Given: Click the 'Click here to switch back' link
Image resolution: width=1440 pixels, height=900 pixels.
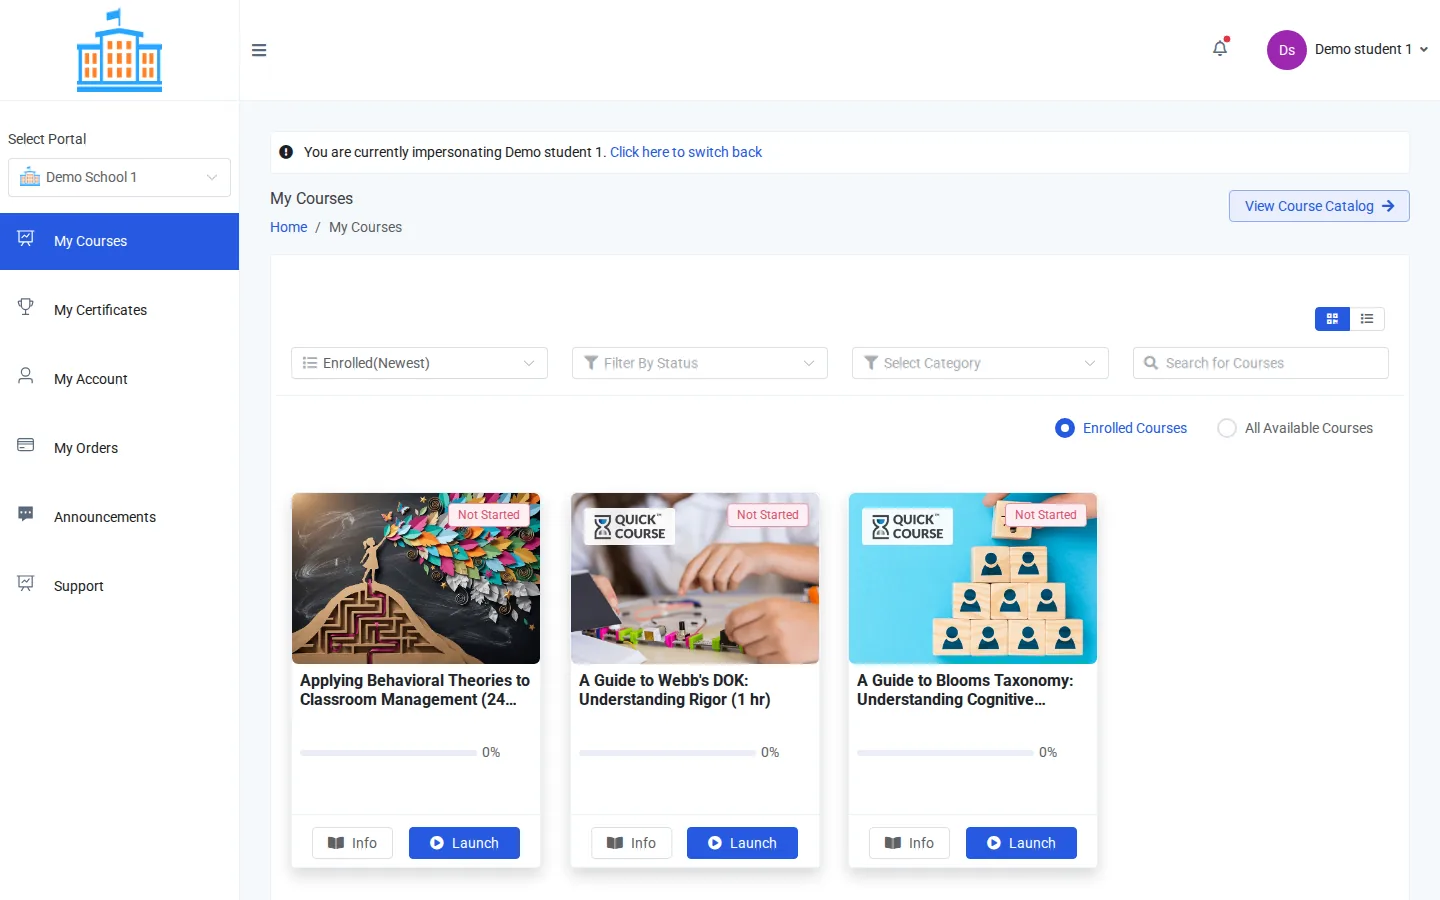Looking at the screenshot, I should (686, 152).
